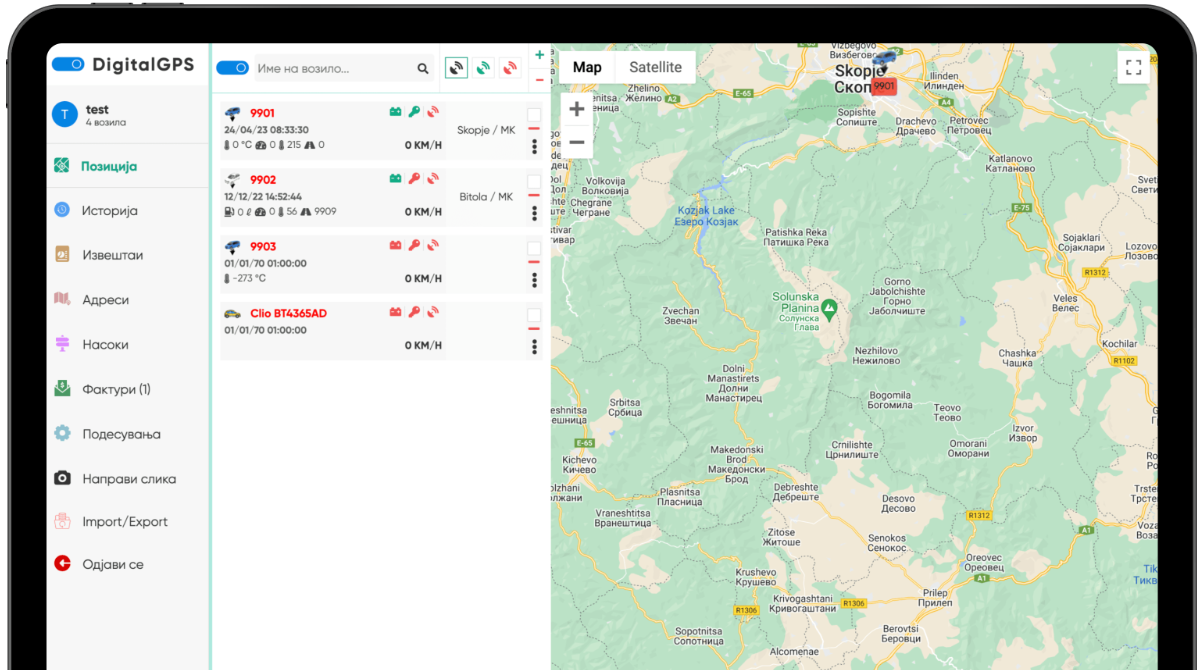Click the green key icon for 9901
1200x670 pixels.
pos(414,113)
